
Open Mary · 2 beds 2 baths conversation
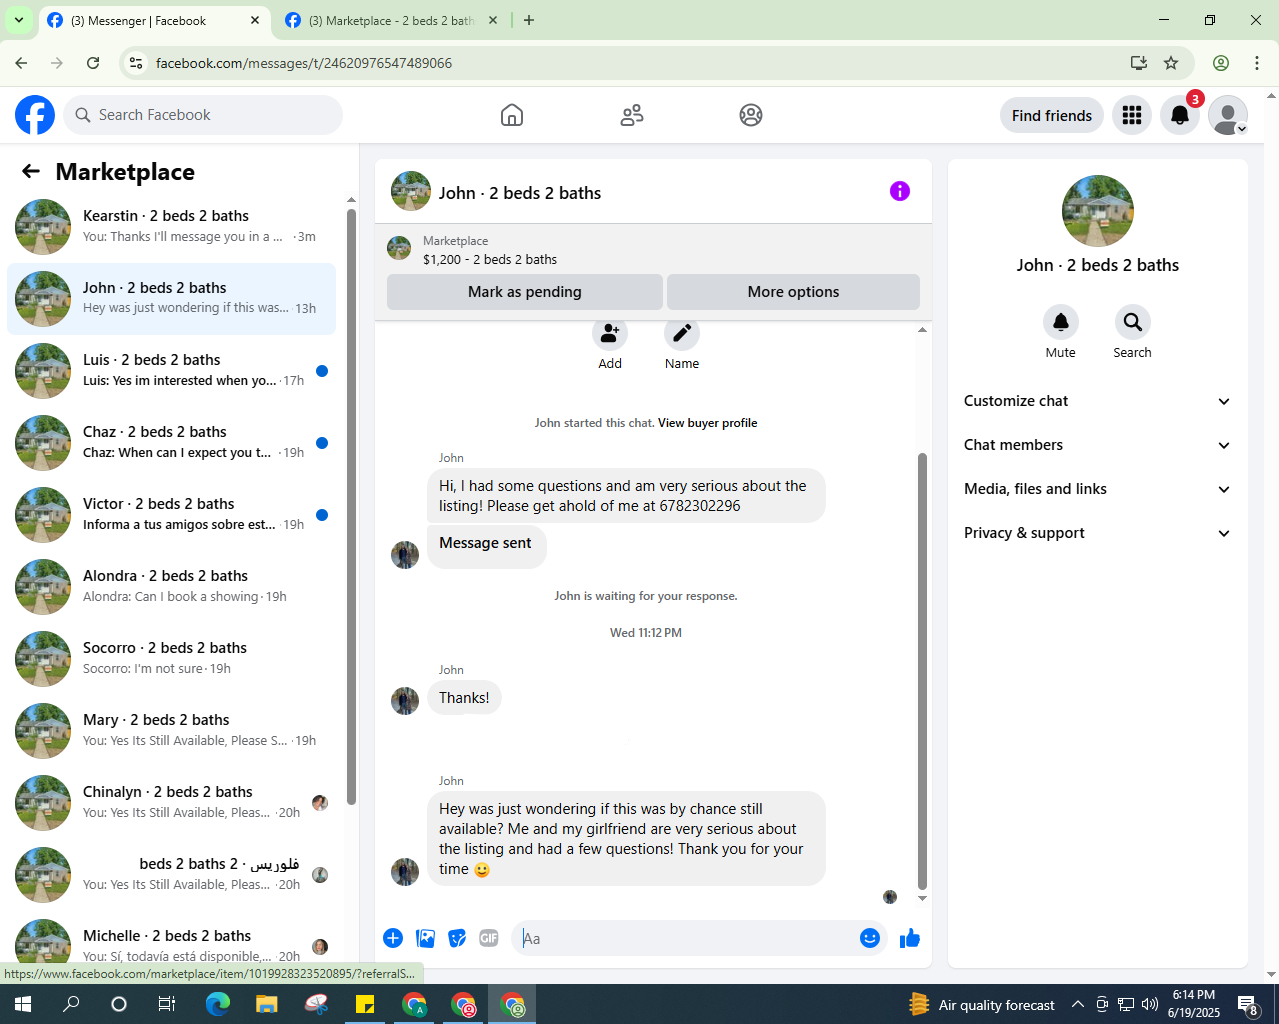tap(171, 731)
